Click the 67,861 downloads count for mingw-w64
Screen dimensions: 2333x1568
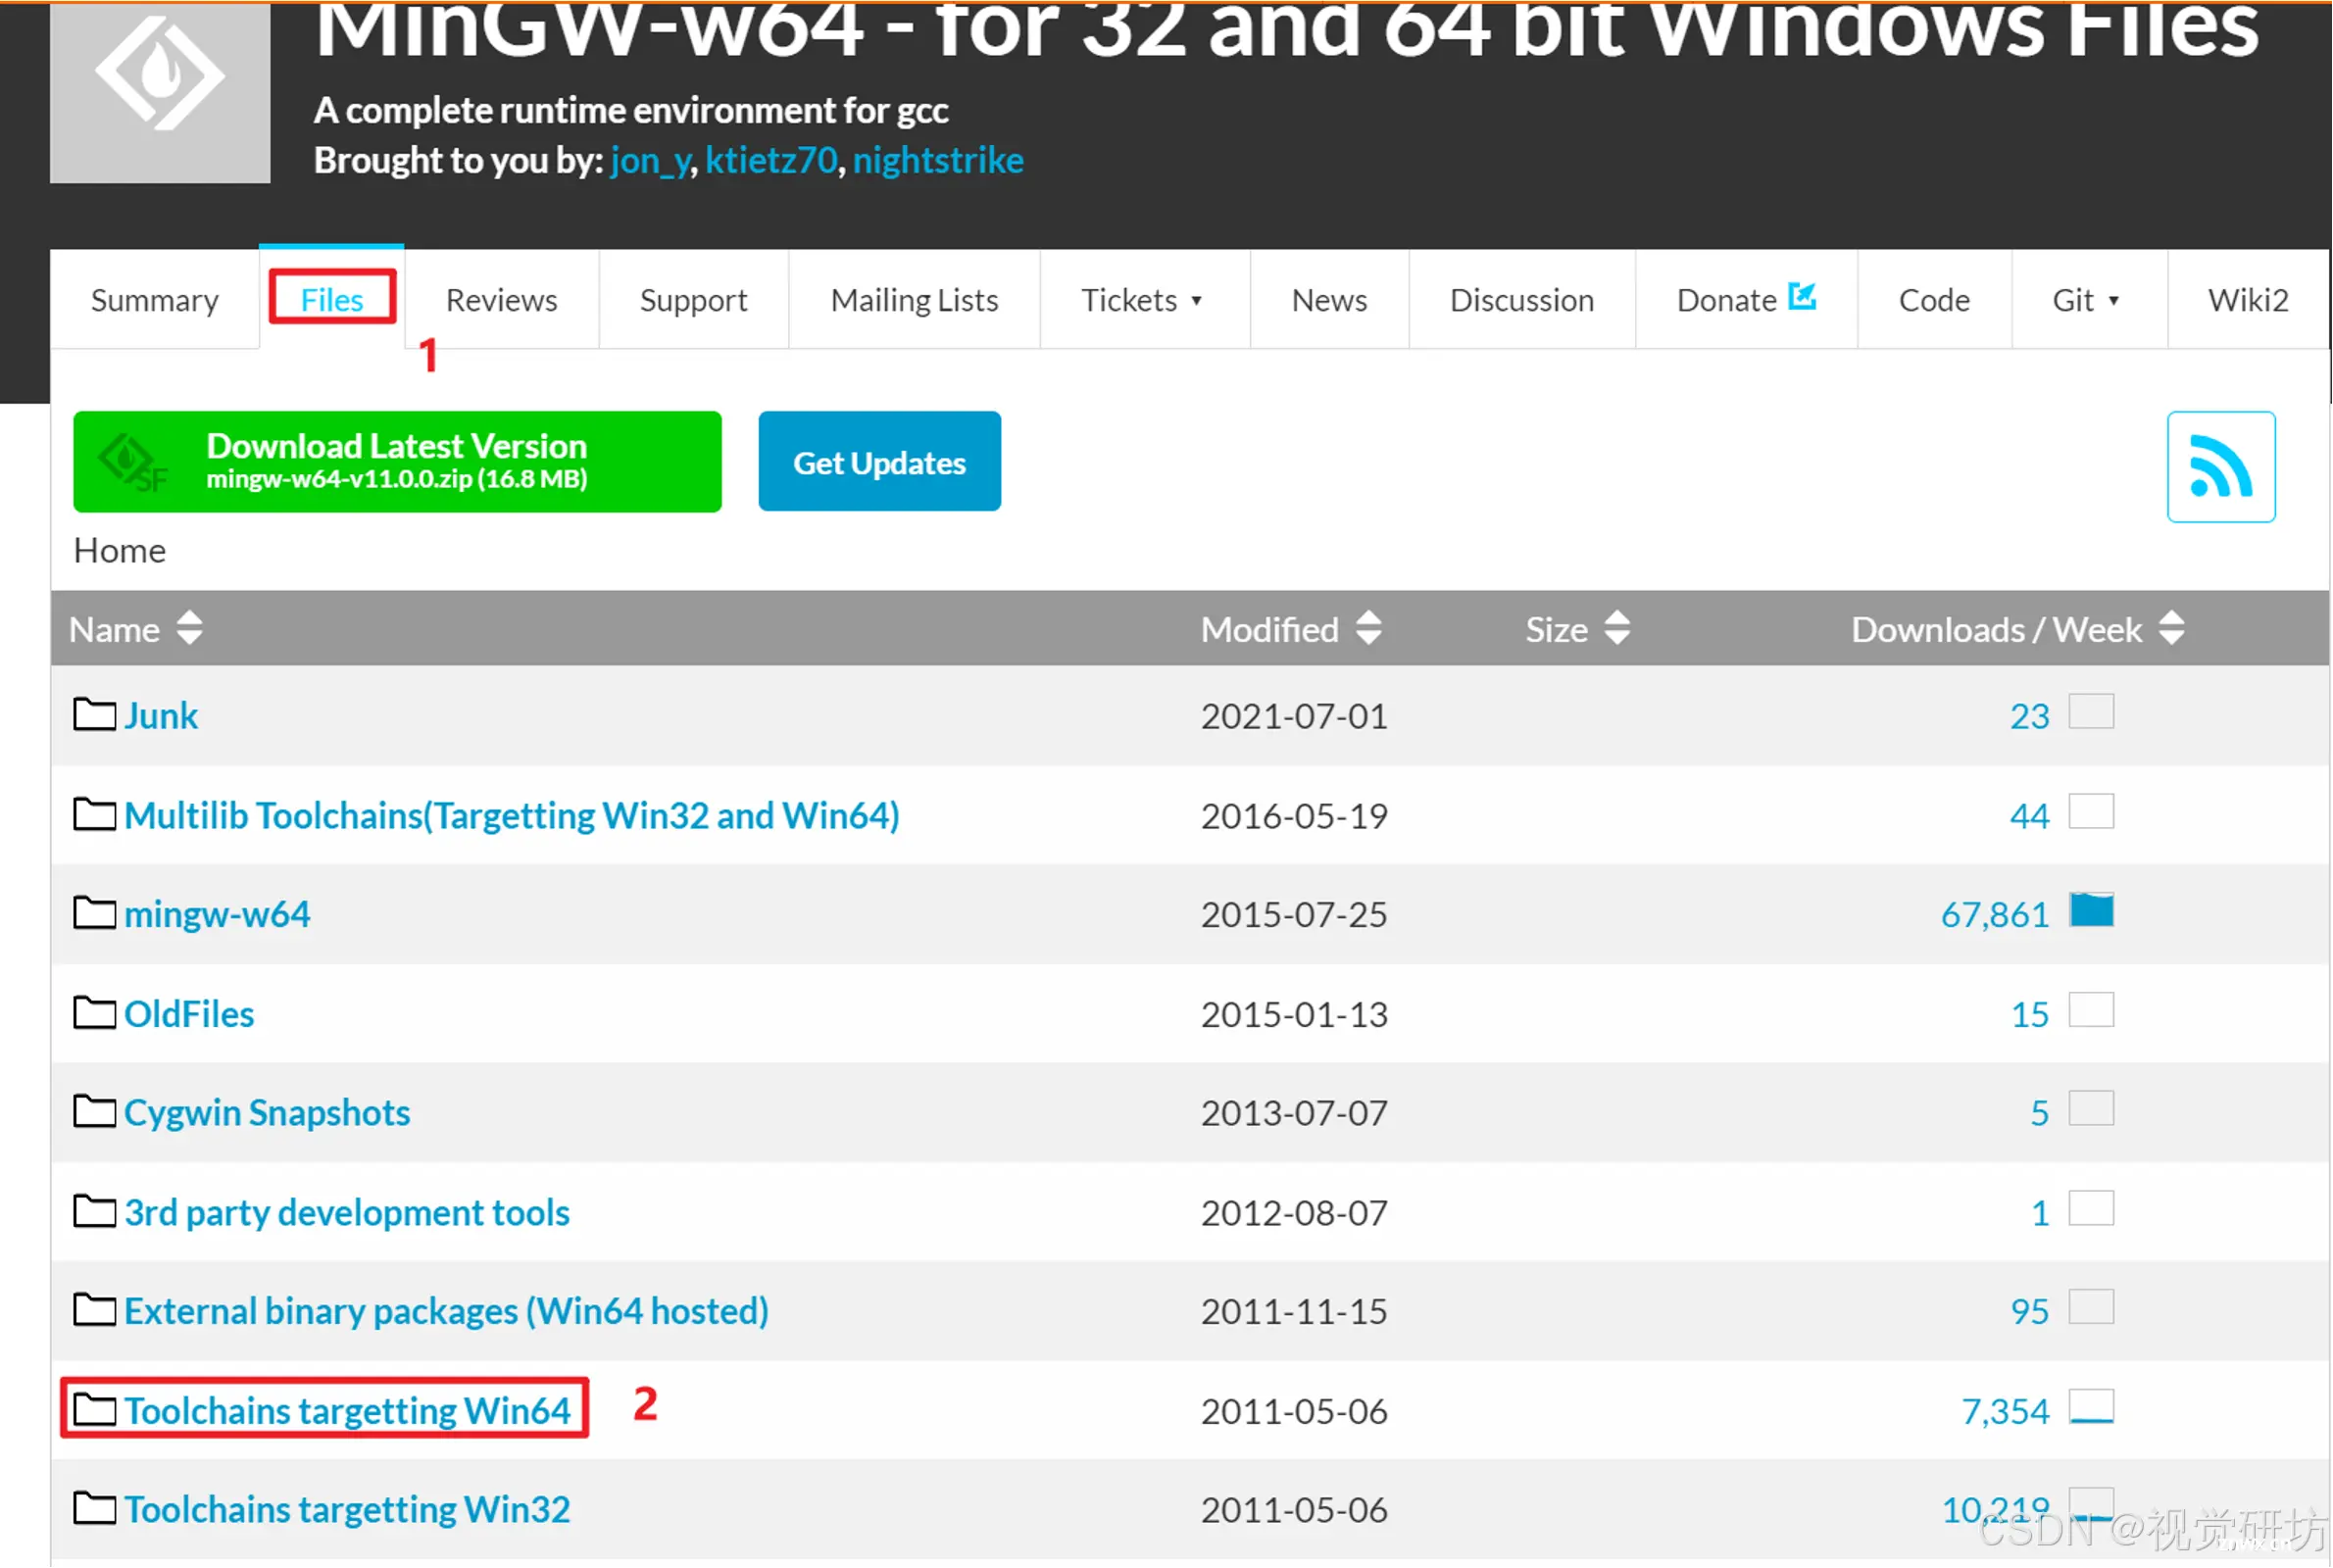[x=1995, y=915]
